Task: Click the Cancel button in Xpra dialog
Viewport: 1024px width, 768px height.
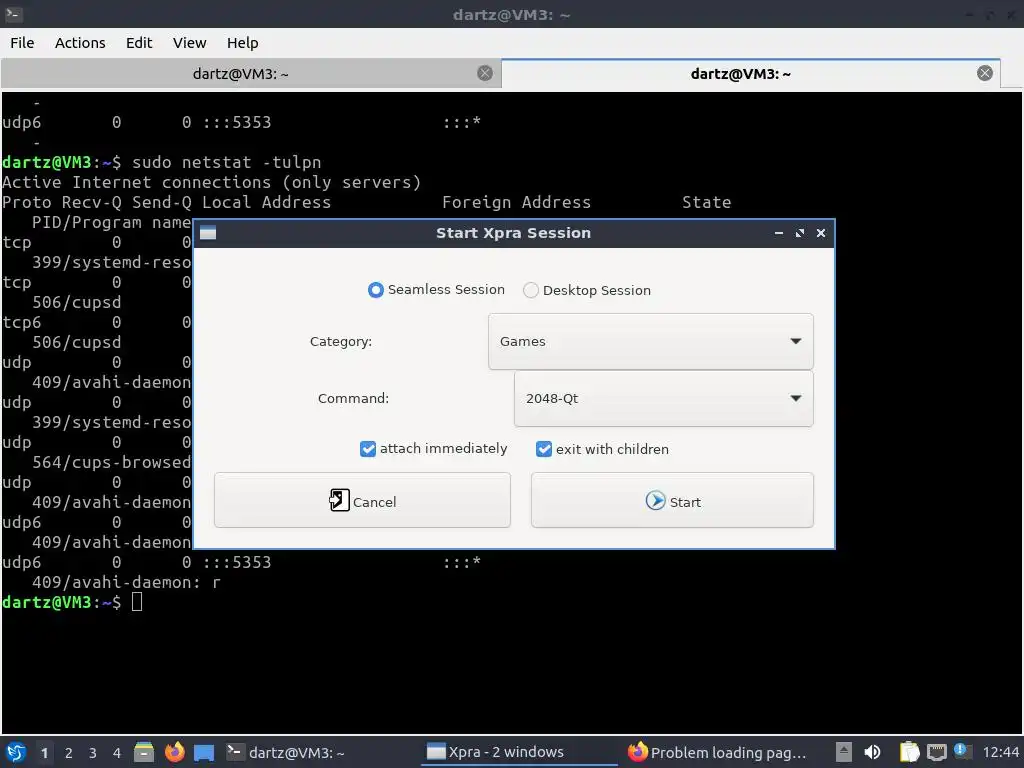Action: coord(362,500)
